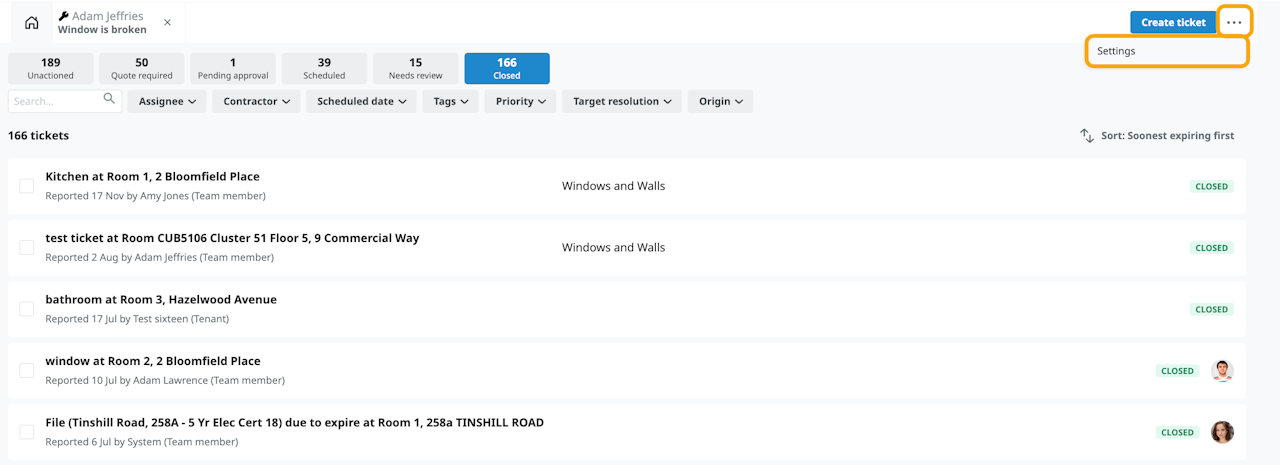Image resolution: width=1280 pixels, height=465 pixels.
Task: Expand the Scheduled date filter
Action: pyautogui.click(x=361, y=101)
